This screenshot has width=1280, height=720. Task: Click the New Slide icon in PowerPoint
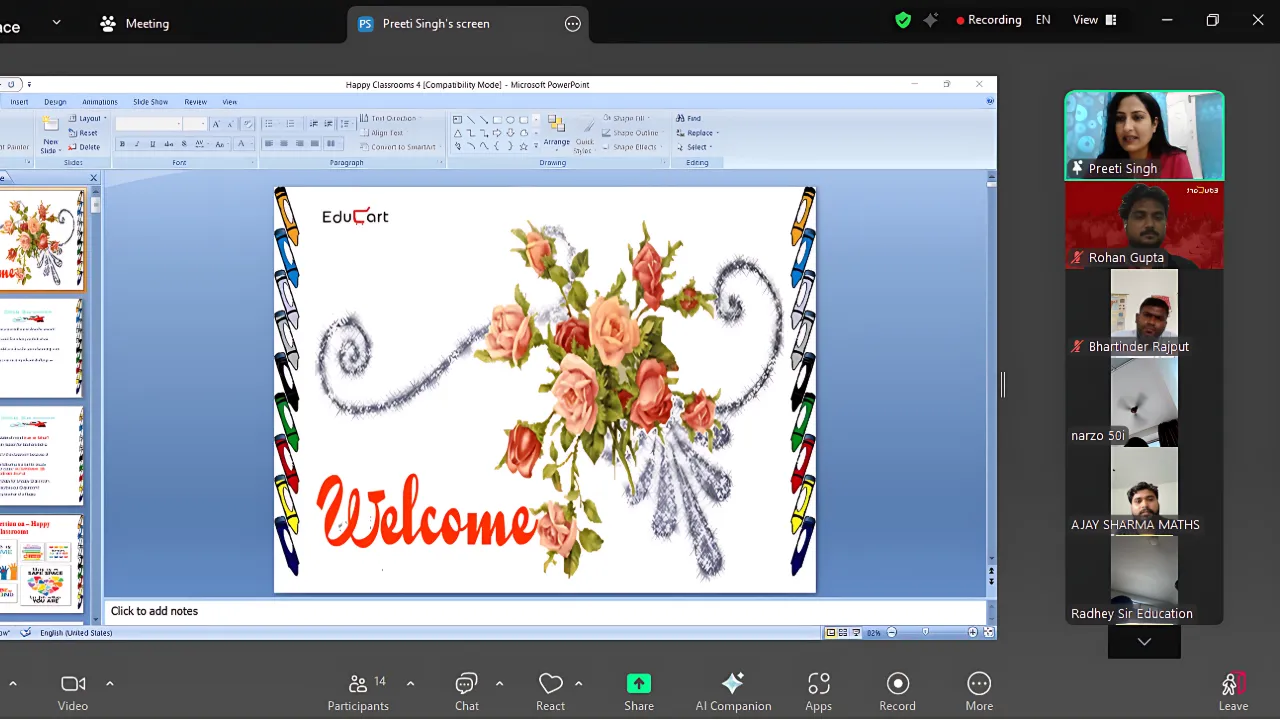(x=50, y=124)
